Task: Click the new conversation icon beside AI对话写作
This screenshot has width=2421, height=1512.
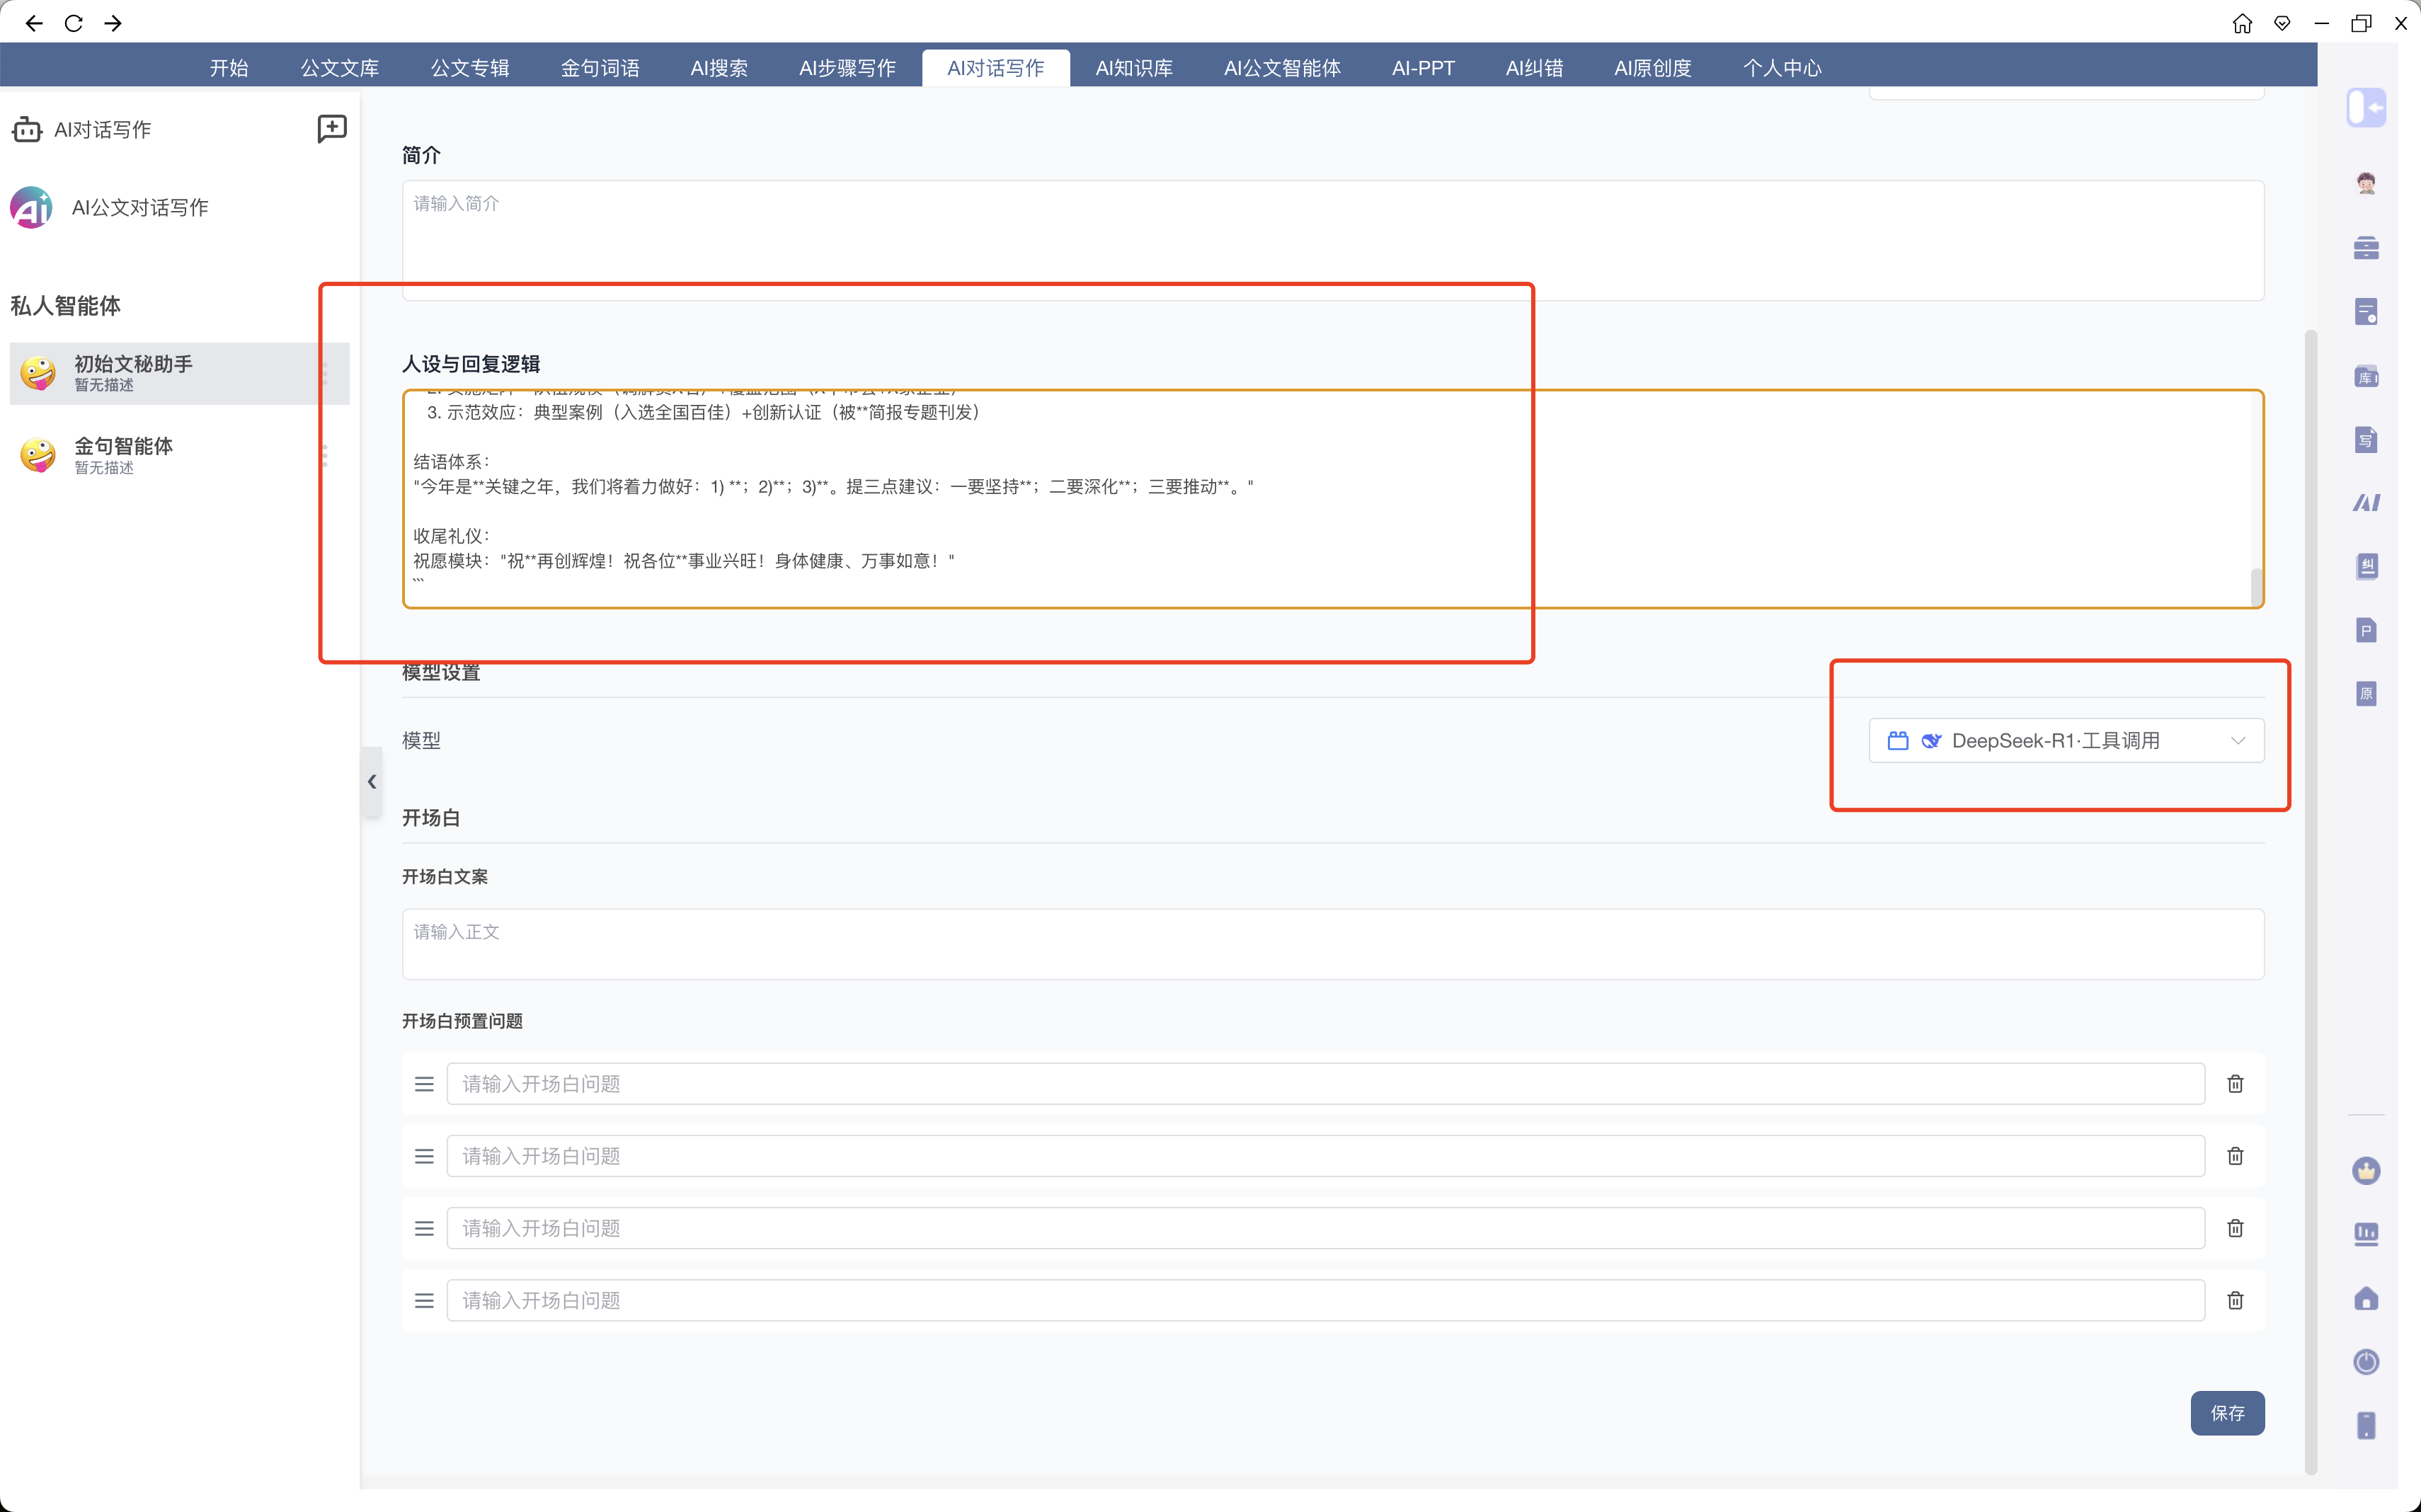Action: tap(331, 128)
